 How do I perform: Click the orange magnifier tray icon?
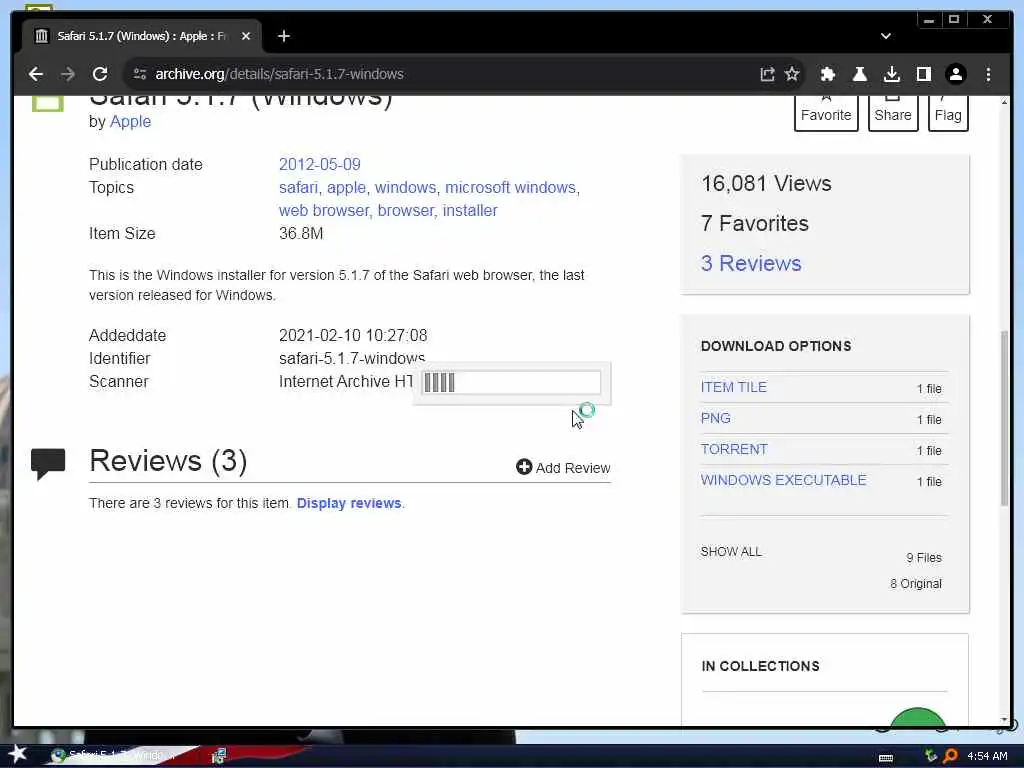point(951,756)
